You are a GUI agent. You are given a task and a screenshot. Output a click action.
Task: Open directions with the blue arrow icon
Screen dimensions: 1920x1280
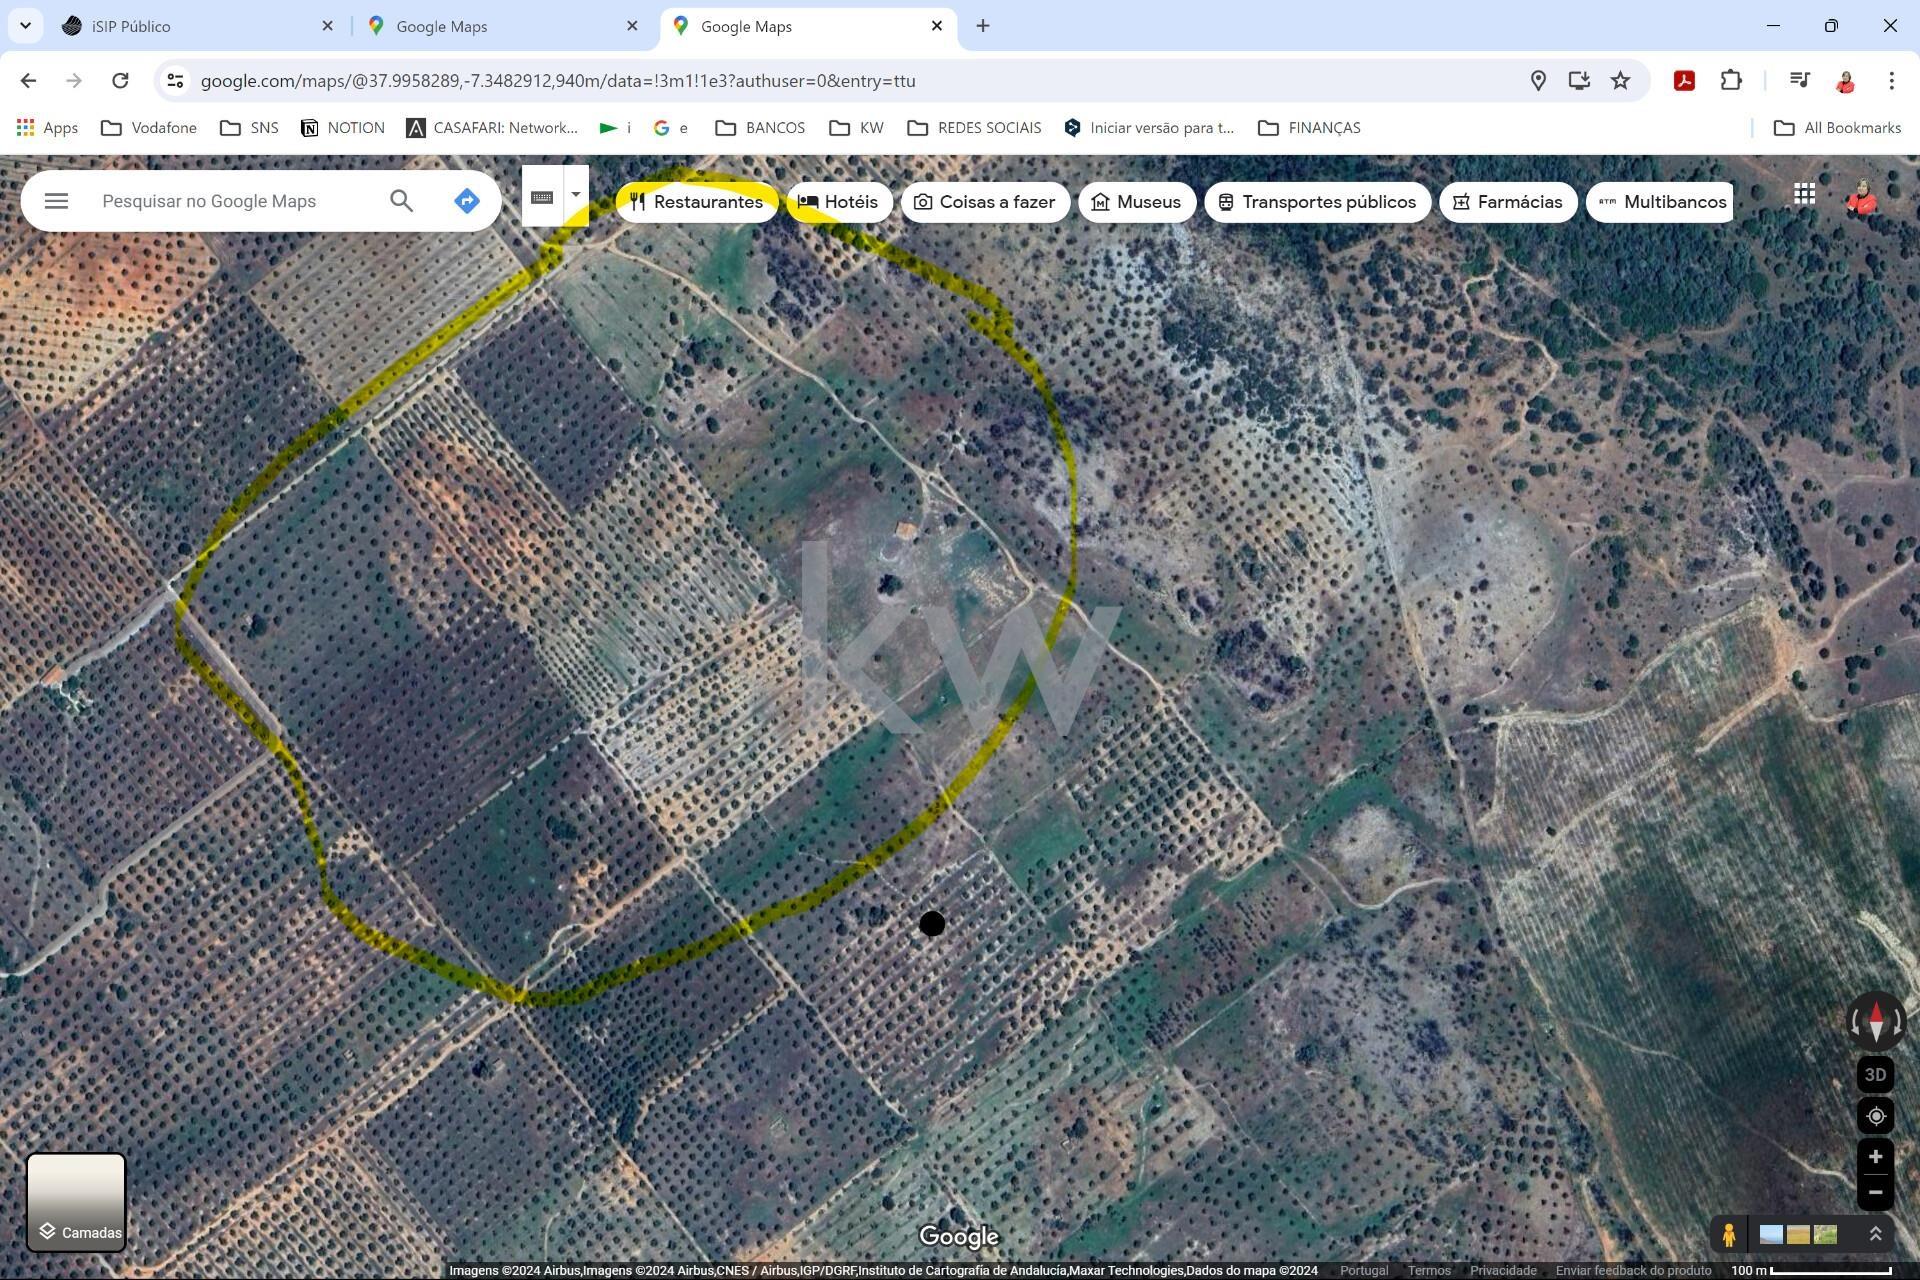pyautogui.click(x=466, y=201)
